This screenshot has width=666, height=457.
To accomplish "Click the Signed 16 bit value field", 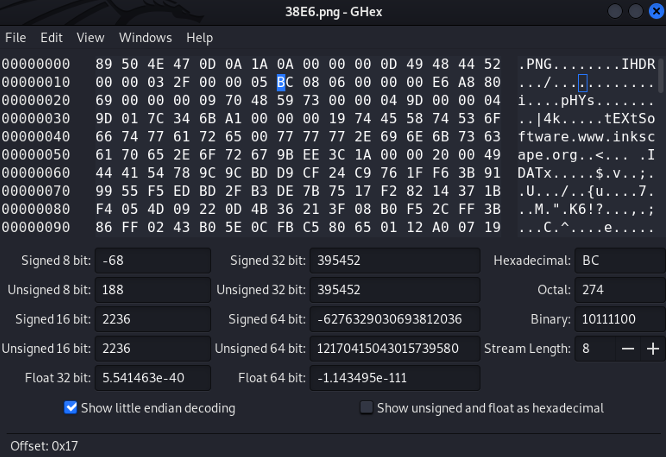I will tap(152, 319).
